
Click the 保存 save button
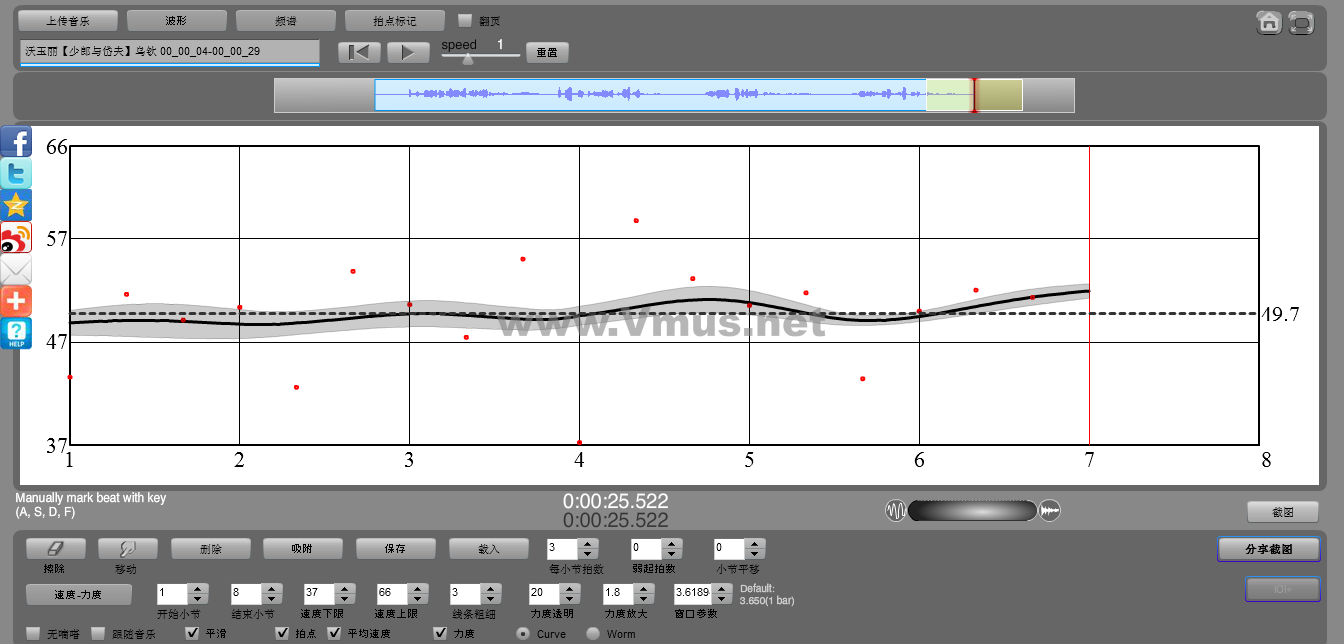395,548
